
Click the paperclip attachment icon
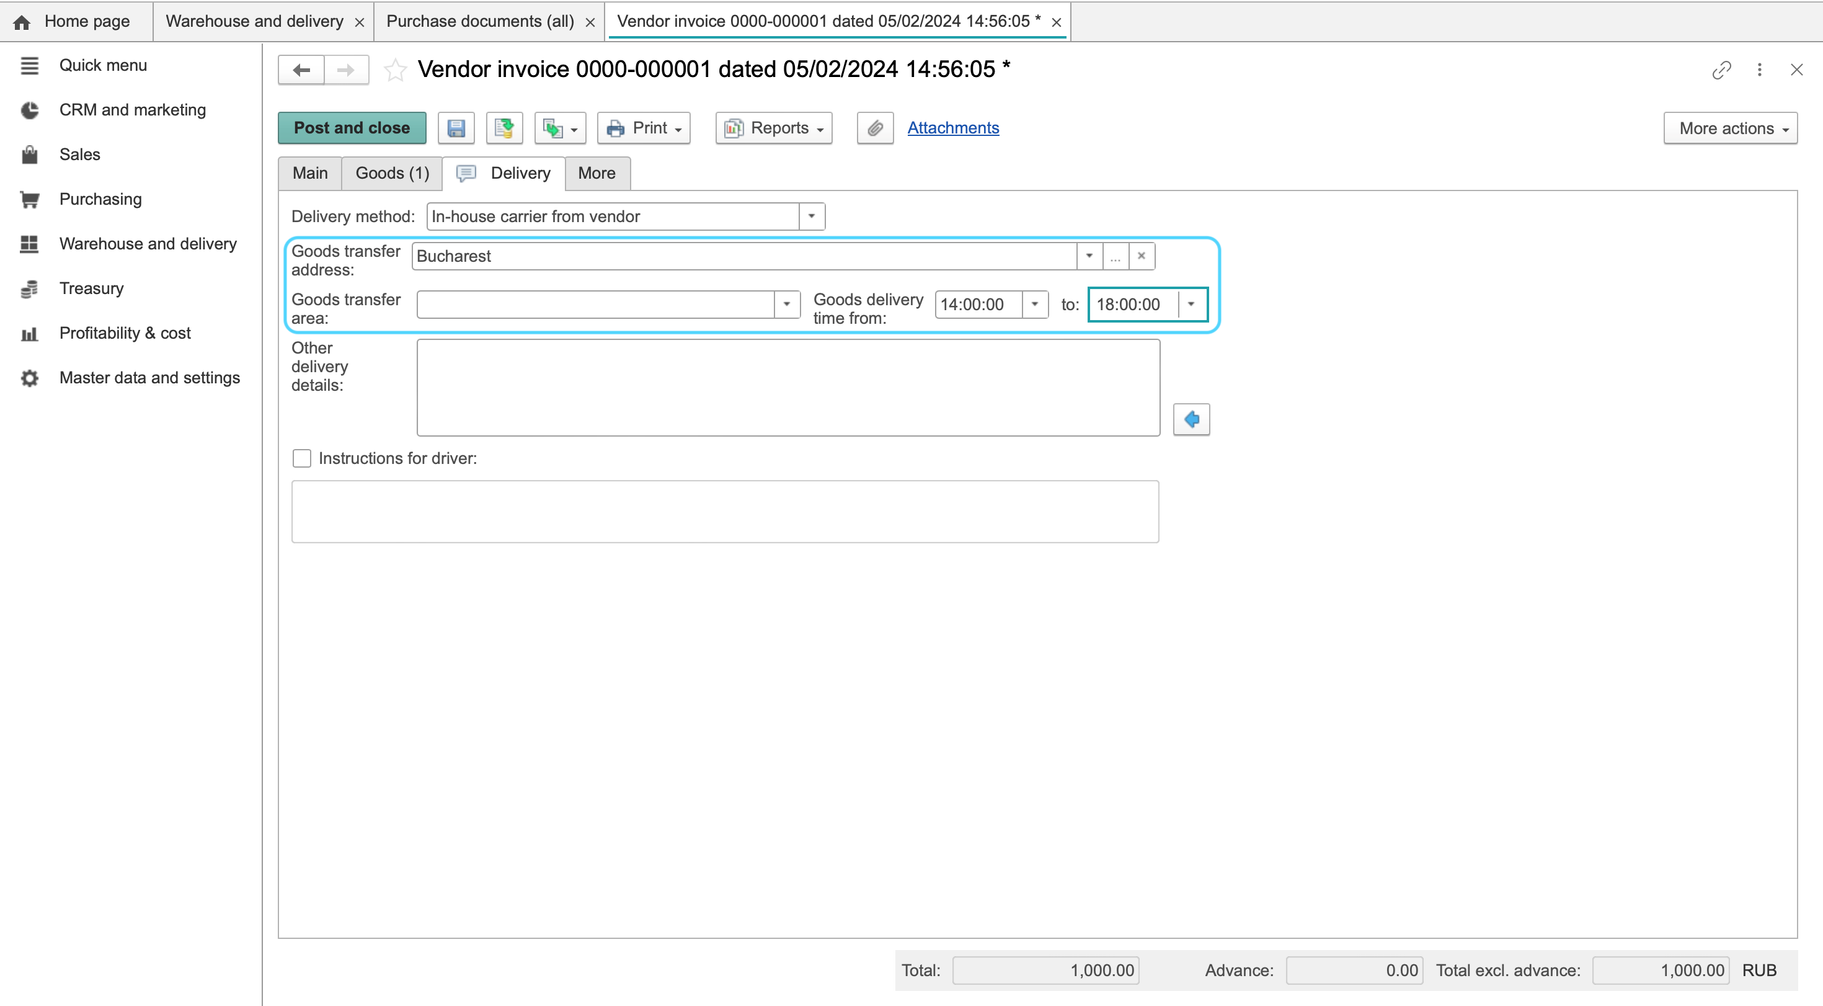tap(875, 128)
